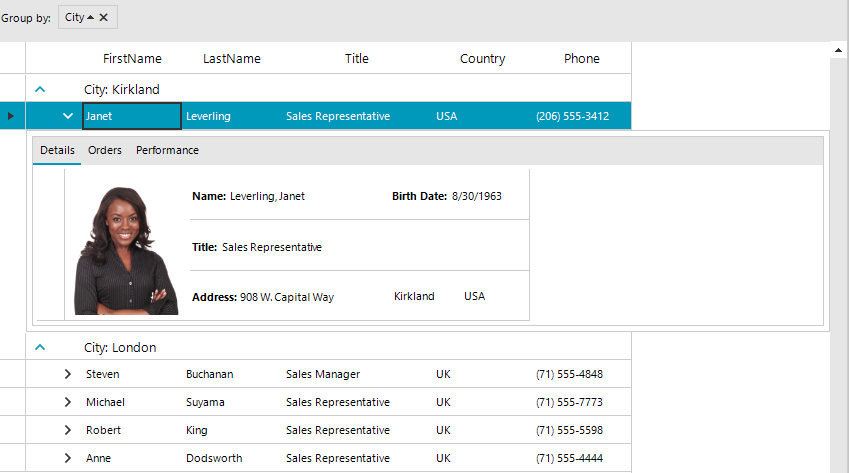Toggle City group sort order arrow

[x=90, y=17]
